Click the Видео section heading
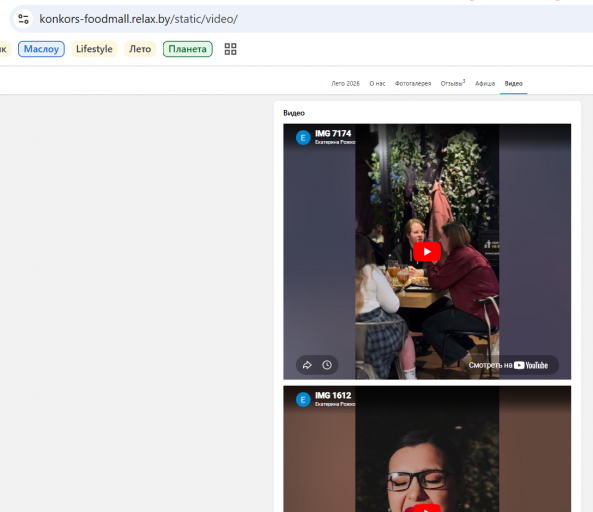Viewport: 593px width, 512px height. [x=294, y=113]
